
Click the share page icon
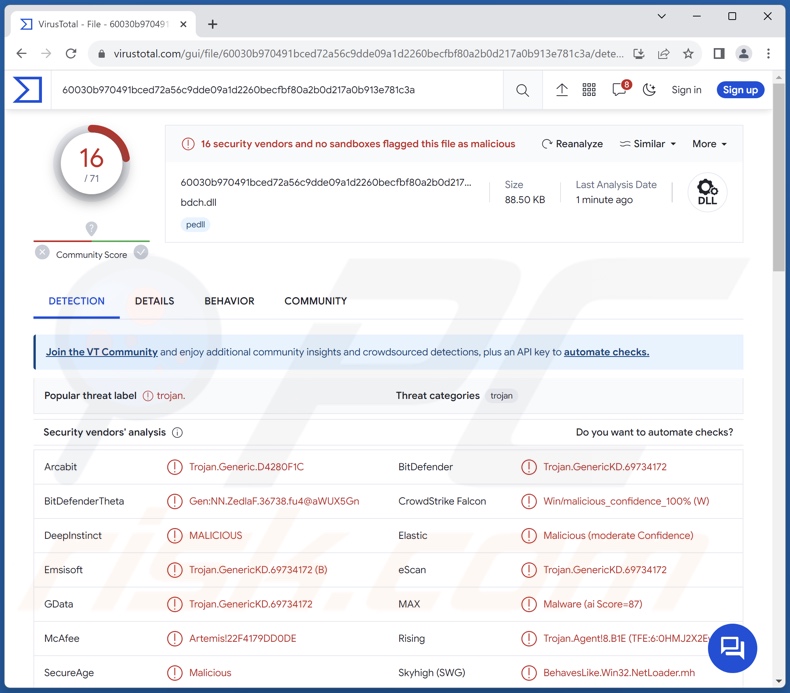pyautogui.click(x=664, y=53)
